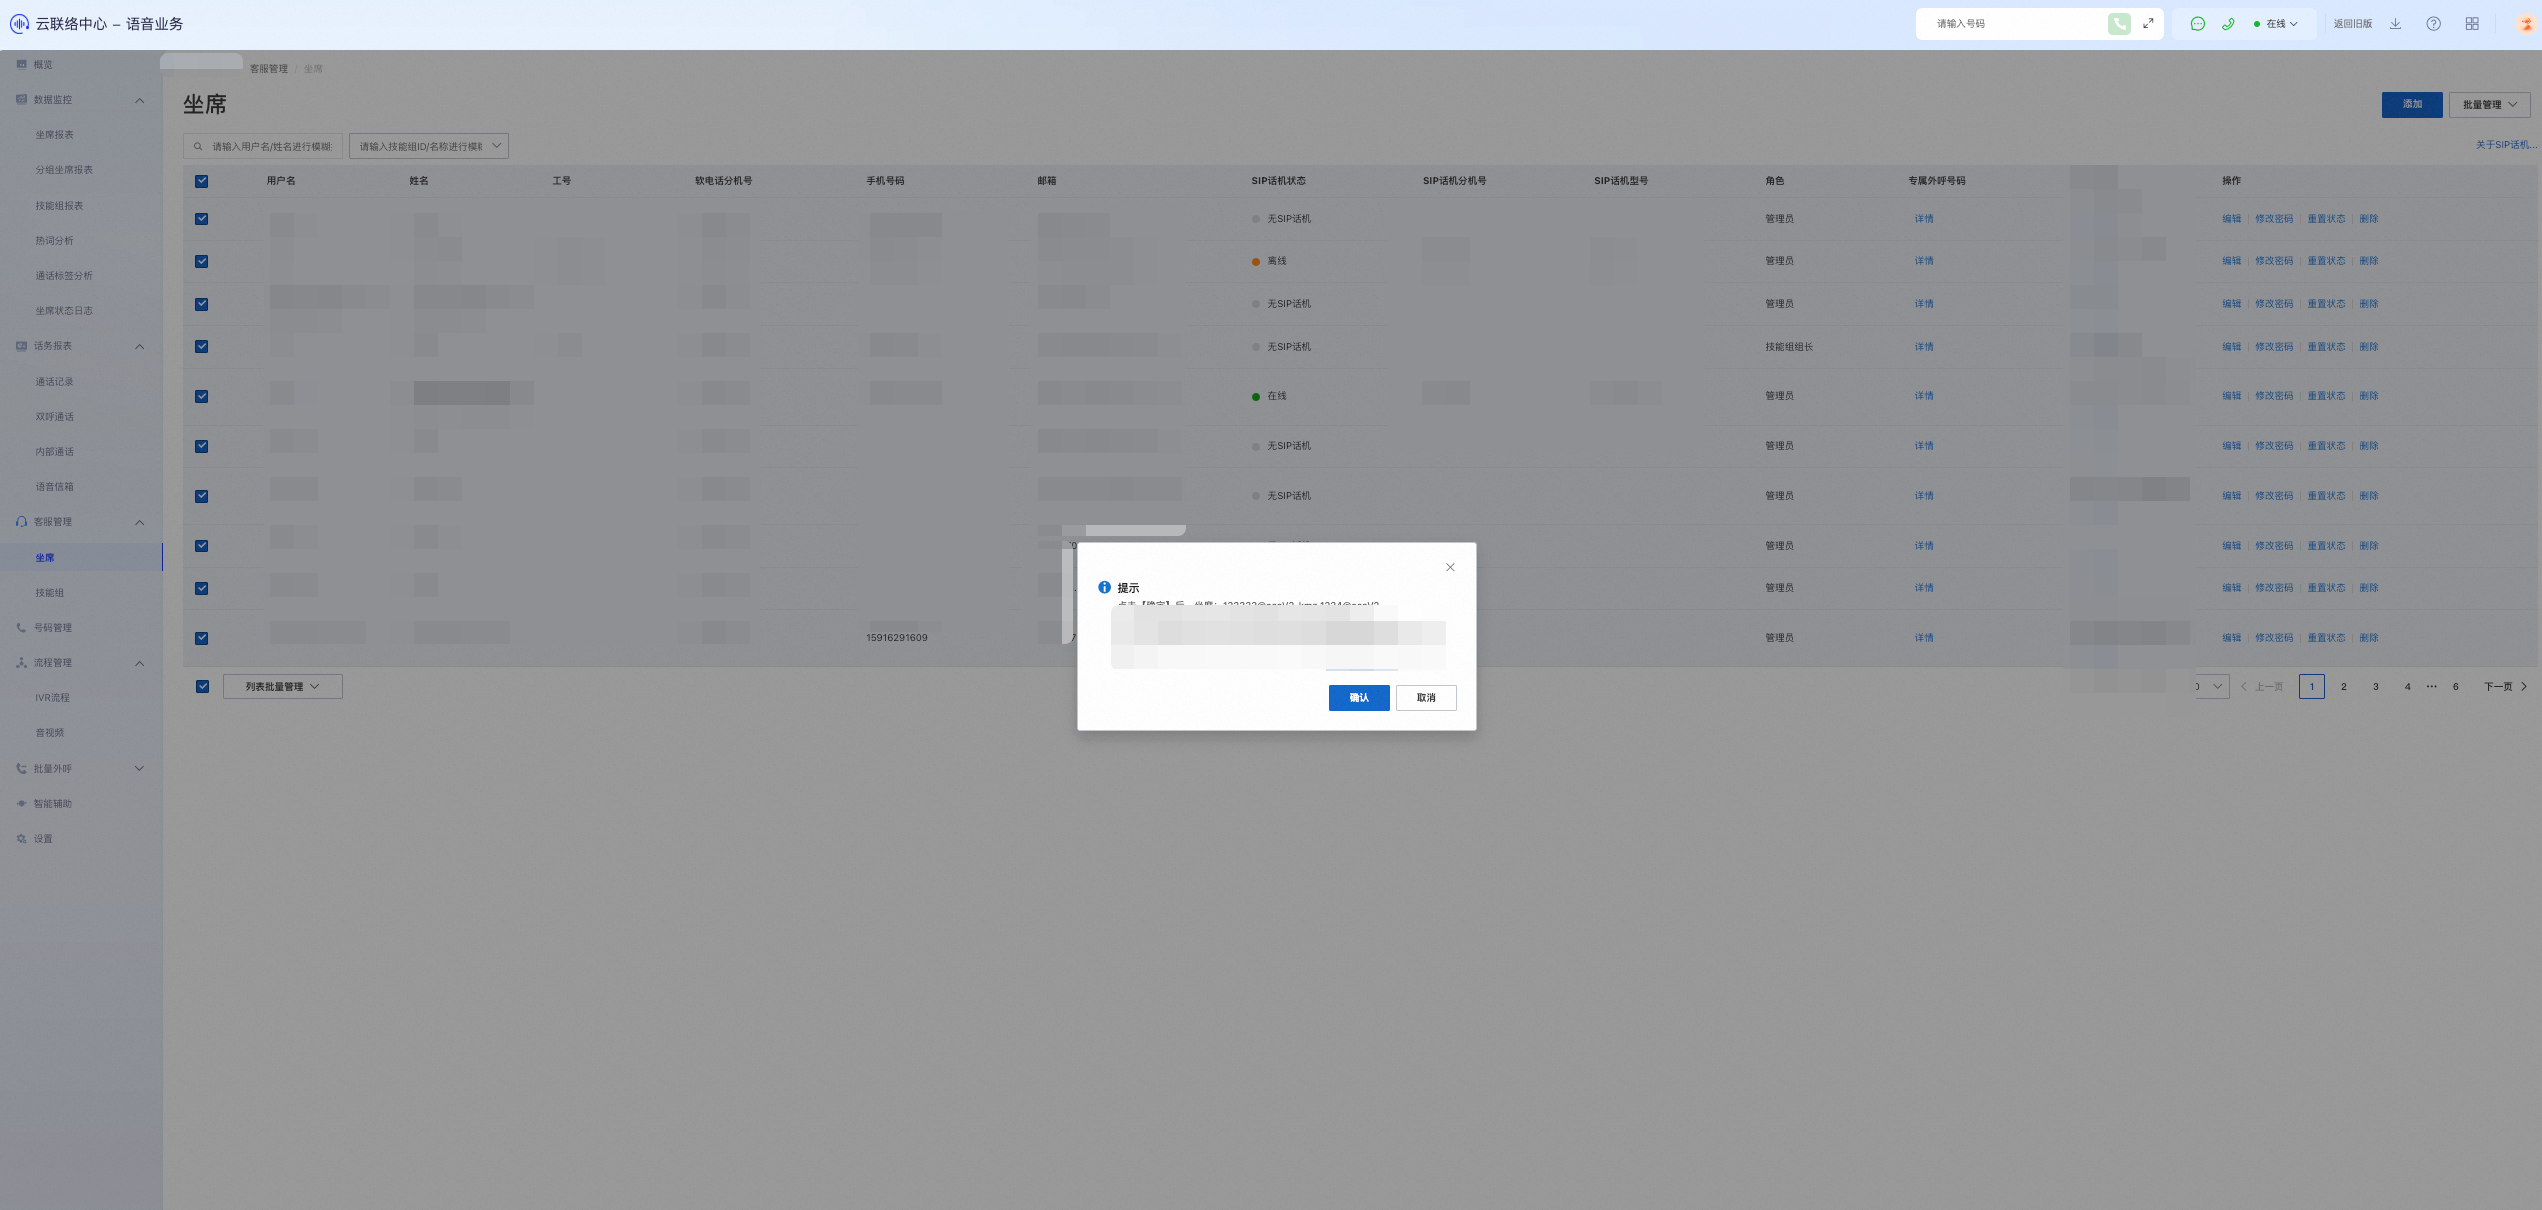This screenshot has height=1210, width=2542.
Task: Click 智能辅助 icon in sidebar
Action: [21, 804]
